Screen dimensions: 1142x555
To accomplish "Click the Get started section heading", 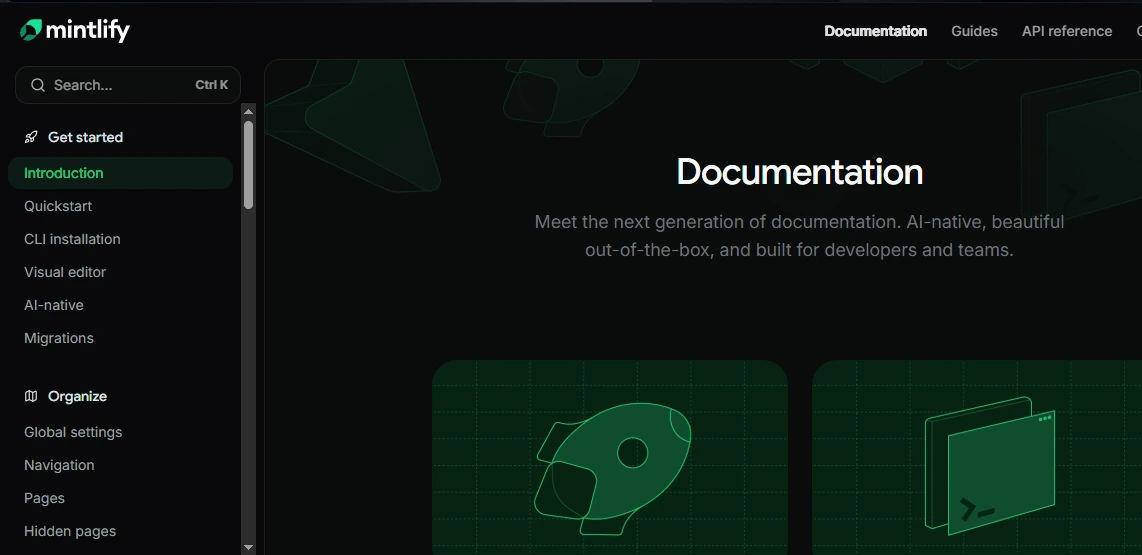I will pos(85,137).
